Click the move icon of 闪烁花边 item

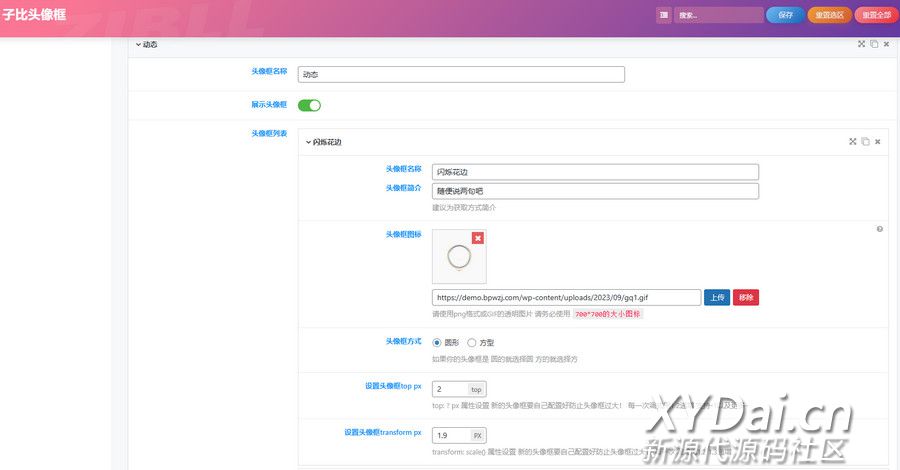pyautogui.click(x=853, y=142)
